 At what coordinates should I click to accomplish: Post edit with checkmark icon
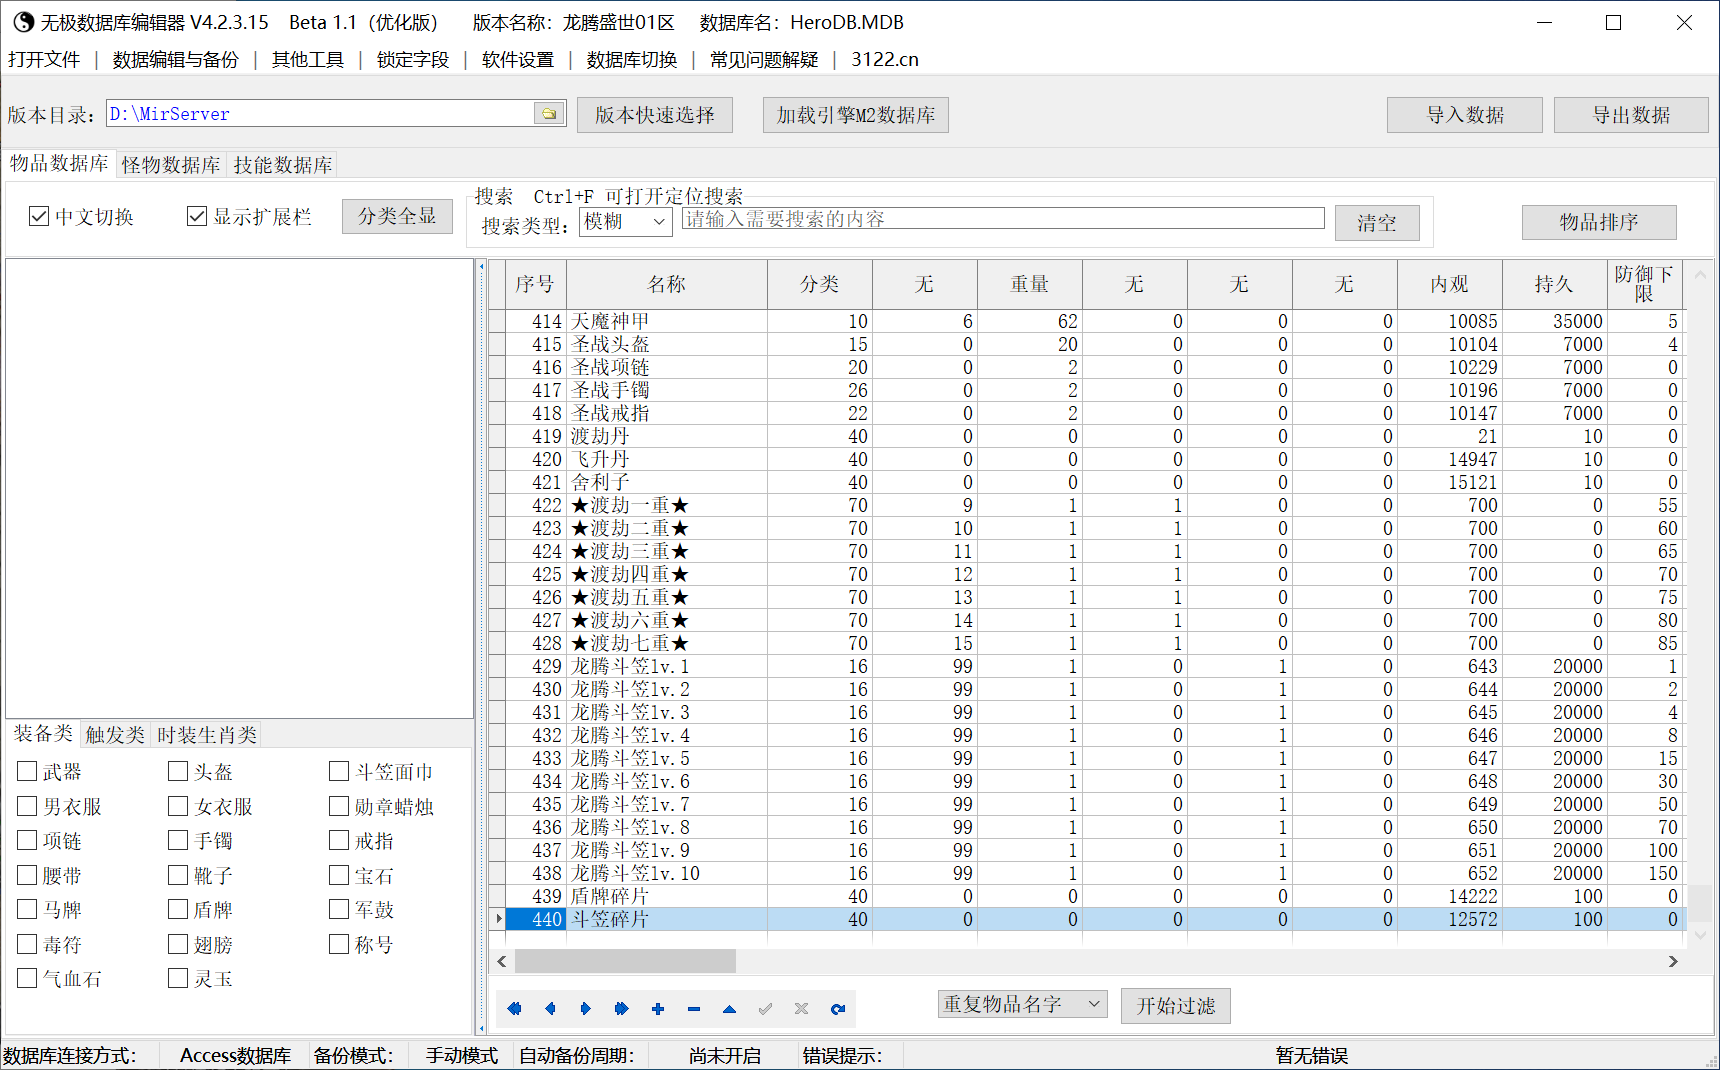766,1009
